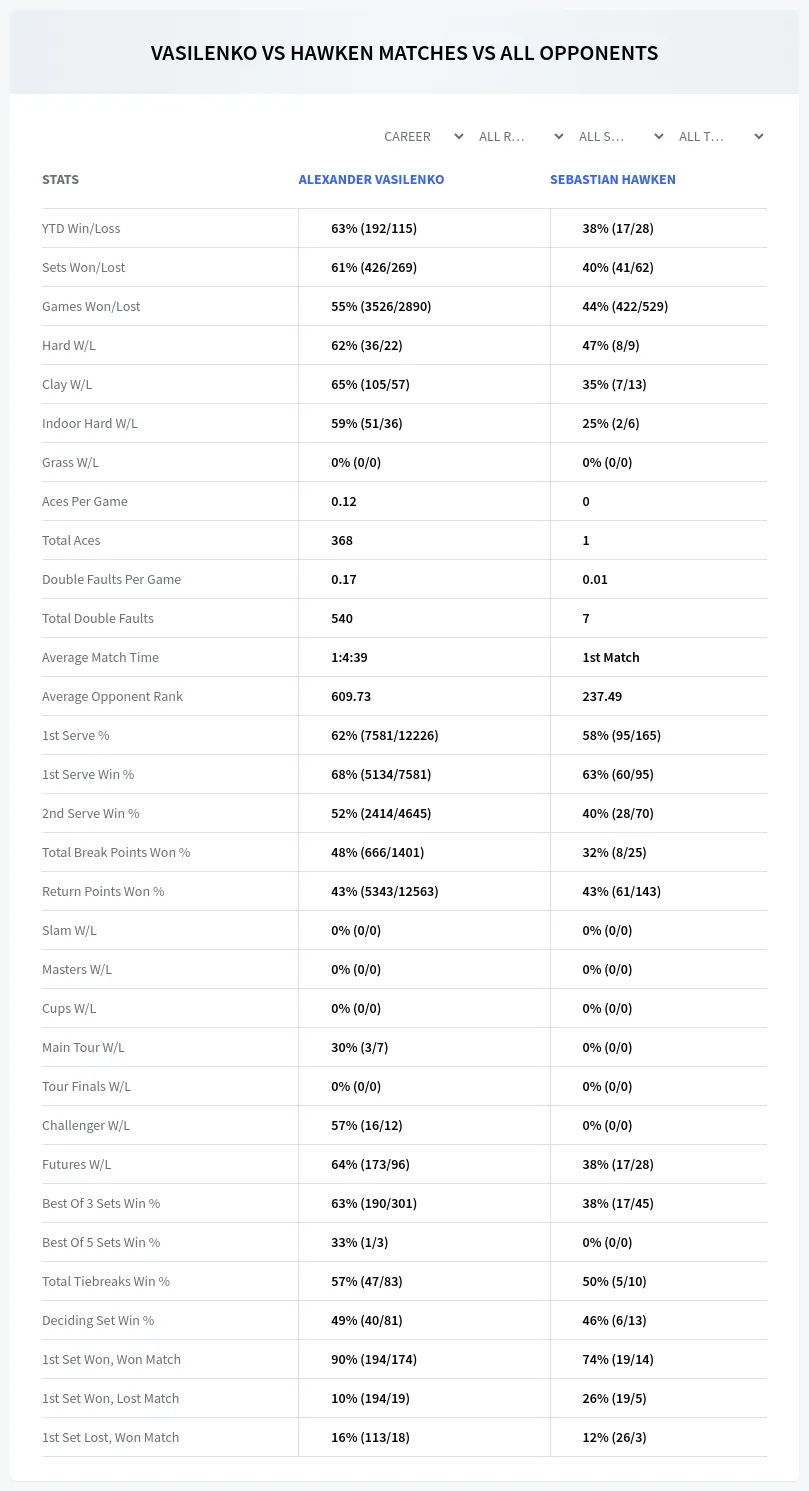Click the Average Opponent Rank label
The height and width of the screenshot is (1491, 809).
click(x=112, y=696)
